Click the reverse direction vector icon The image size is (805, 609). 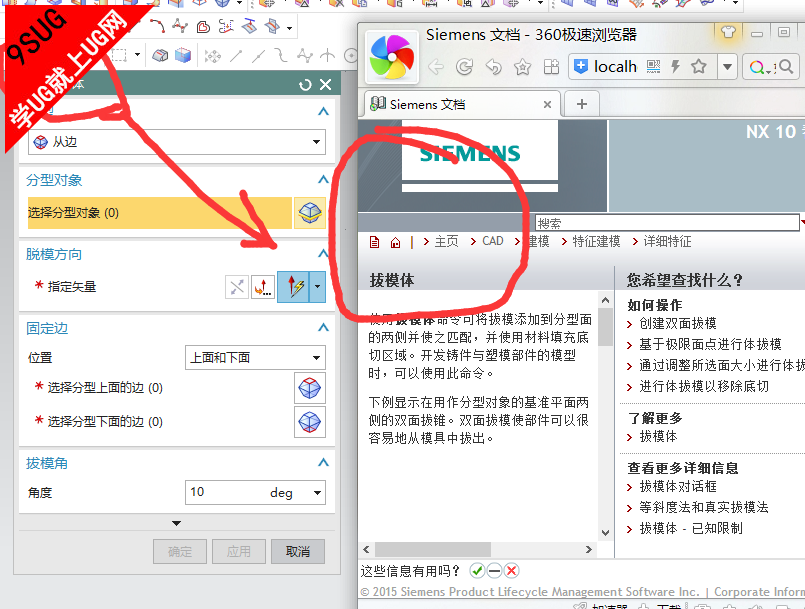[x=237, y=287]
